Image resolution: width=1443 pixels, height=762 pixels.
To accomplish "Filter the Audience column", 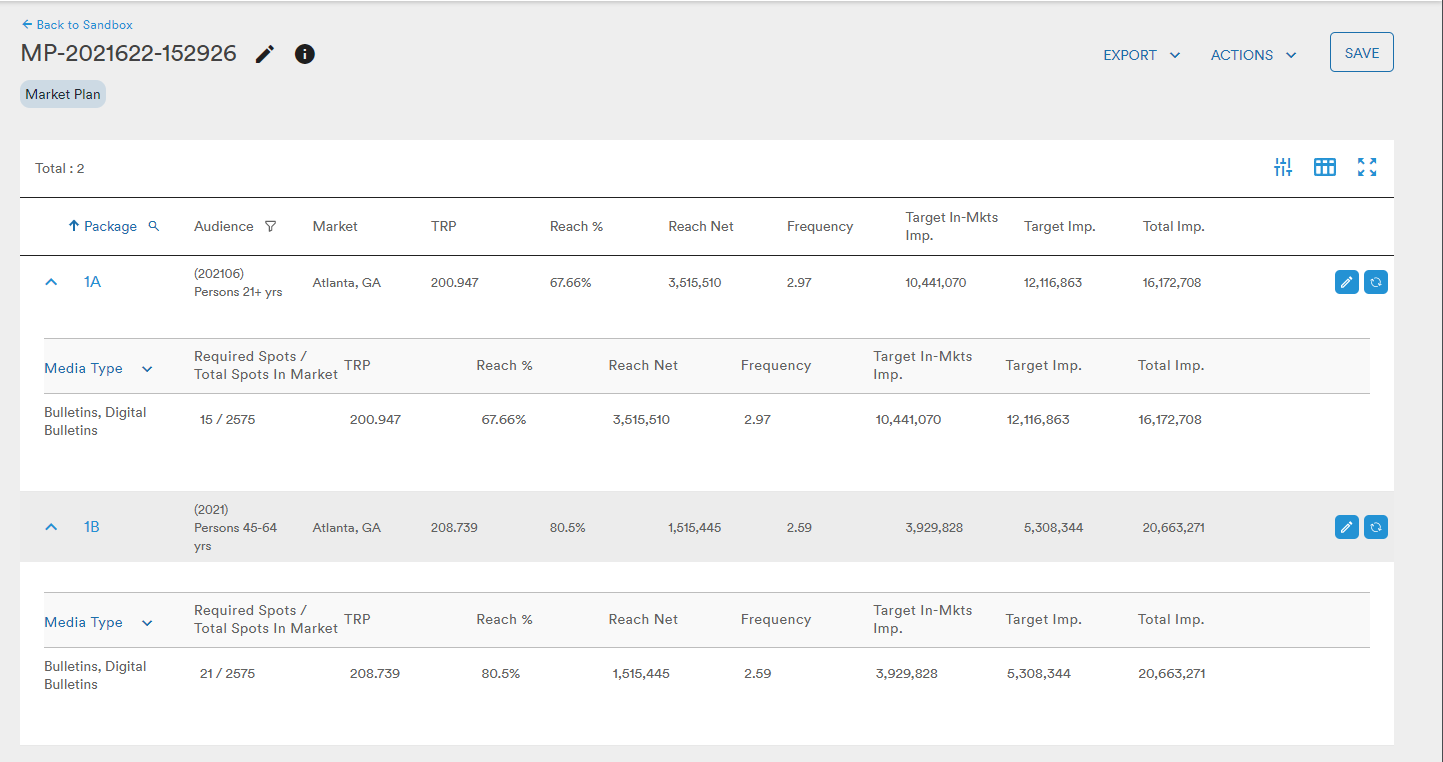I will [x=270, y=226].
